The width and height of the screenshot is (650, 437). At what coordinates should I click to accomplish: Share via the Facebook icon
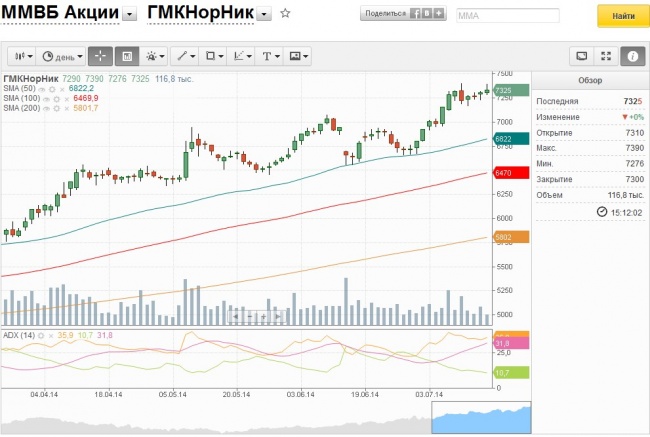(x=415, y=14)
